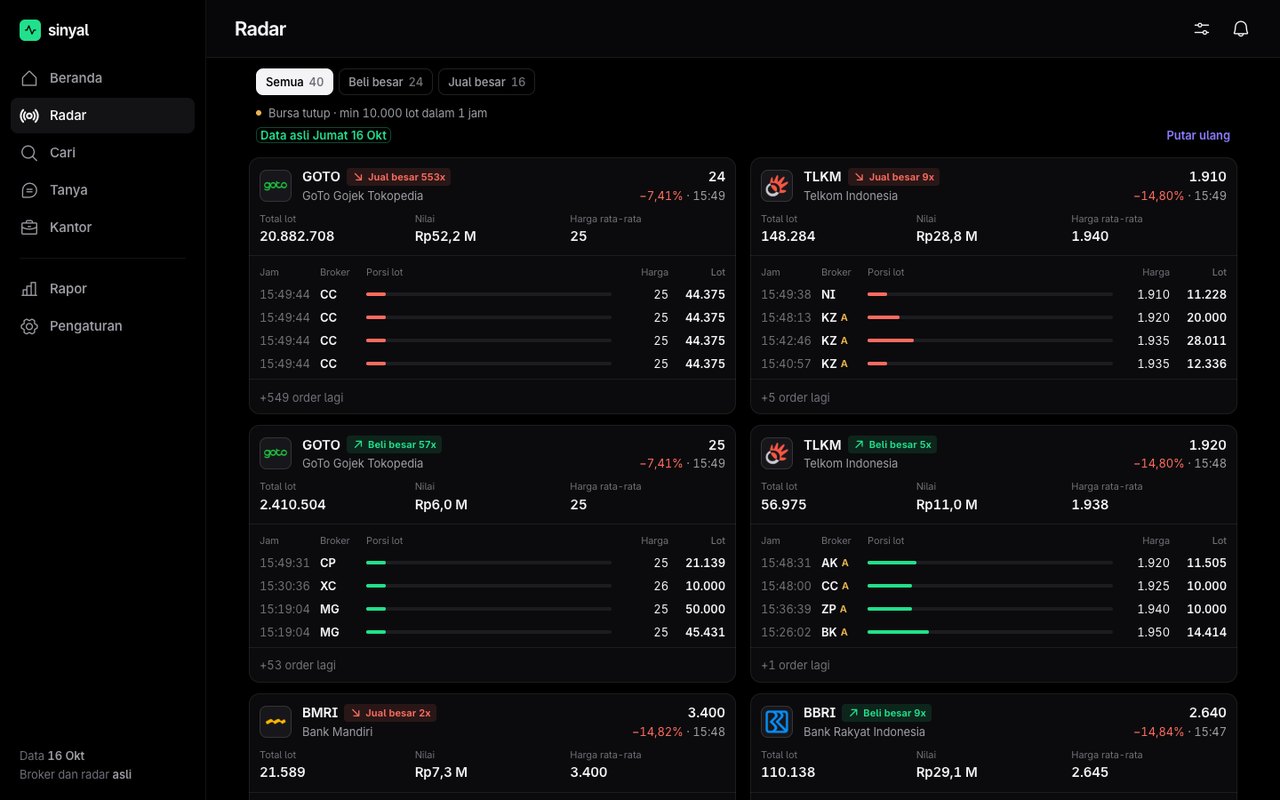Click the Bank Mandiri logo icon
This screenshot has width=1280, height=800.
(275, 722)
